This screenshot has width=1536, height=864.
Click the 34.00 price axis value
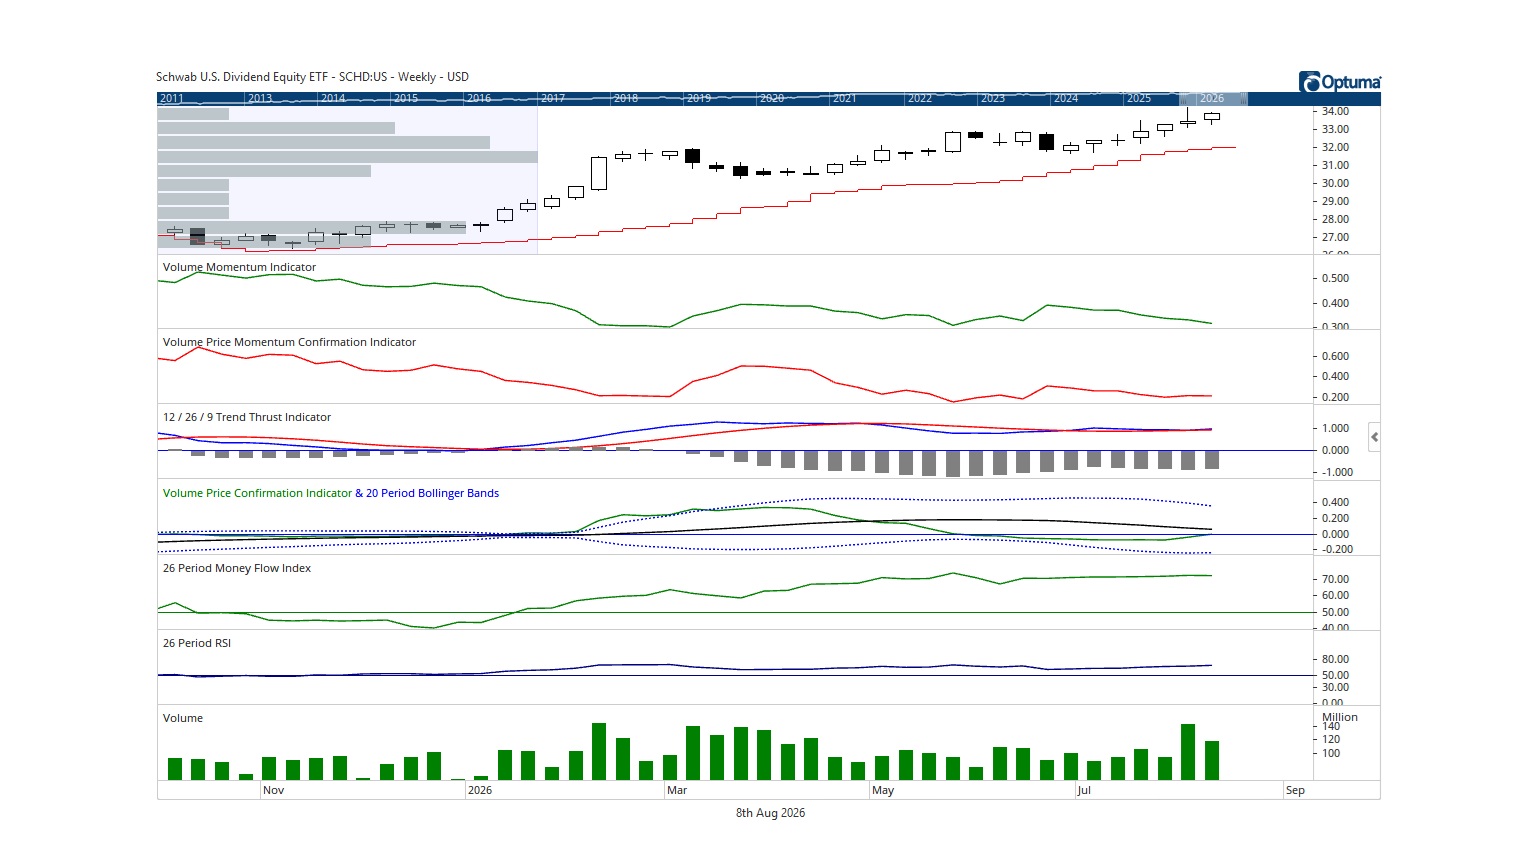[1335, 111]
